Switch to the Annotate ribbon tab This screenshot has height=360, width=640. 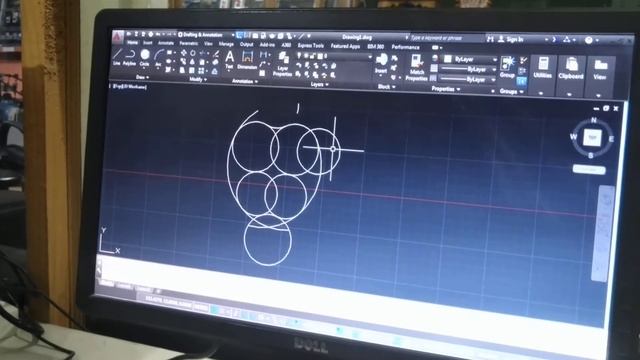165,43
